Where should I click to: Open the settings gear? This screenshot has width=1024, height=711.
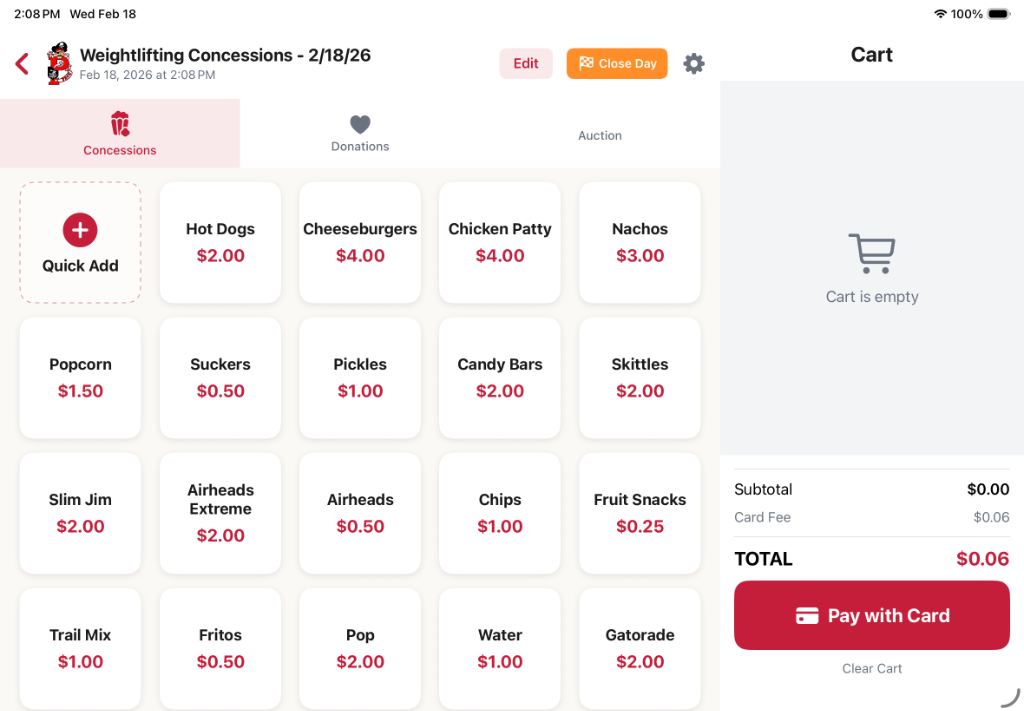[x=693, y=63]
